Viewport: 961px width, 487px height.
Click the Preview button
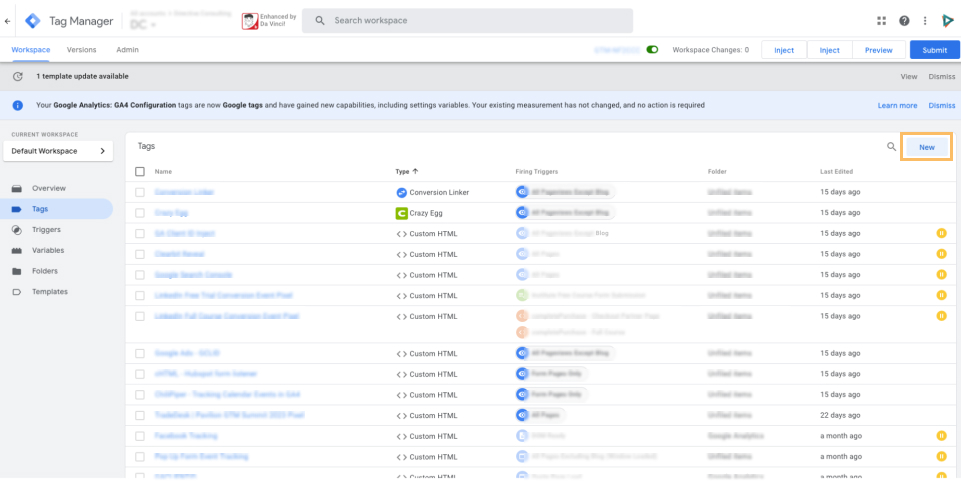click(878, 50)
